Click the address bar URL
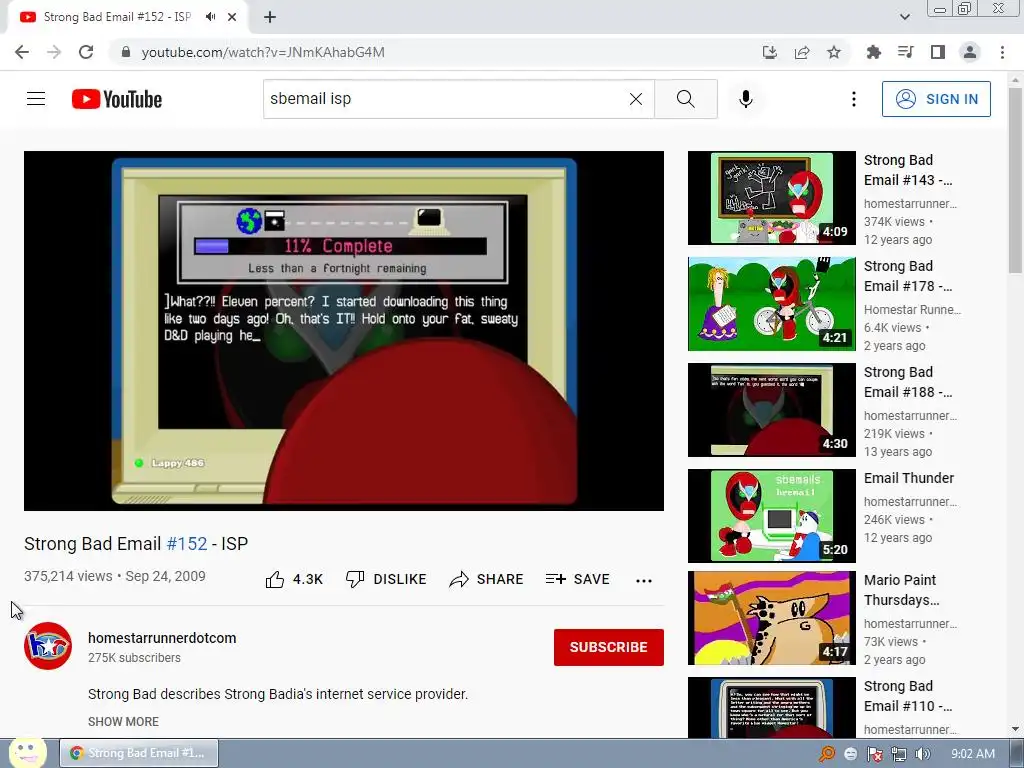Image resolution: width=1024 pixels, height=768 pixels. pyautogui.click(x=263, y=52)
